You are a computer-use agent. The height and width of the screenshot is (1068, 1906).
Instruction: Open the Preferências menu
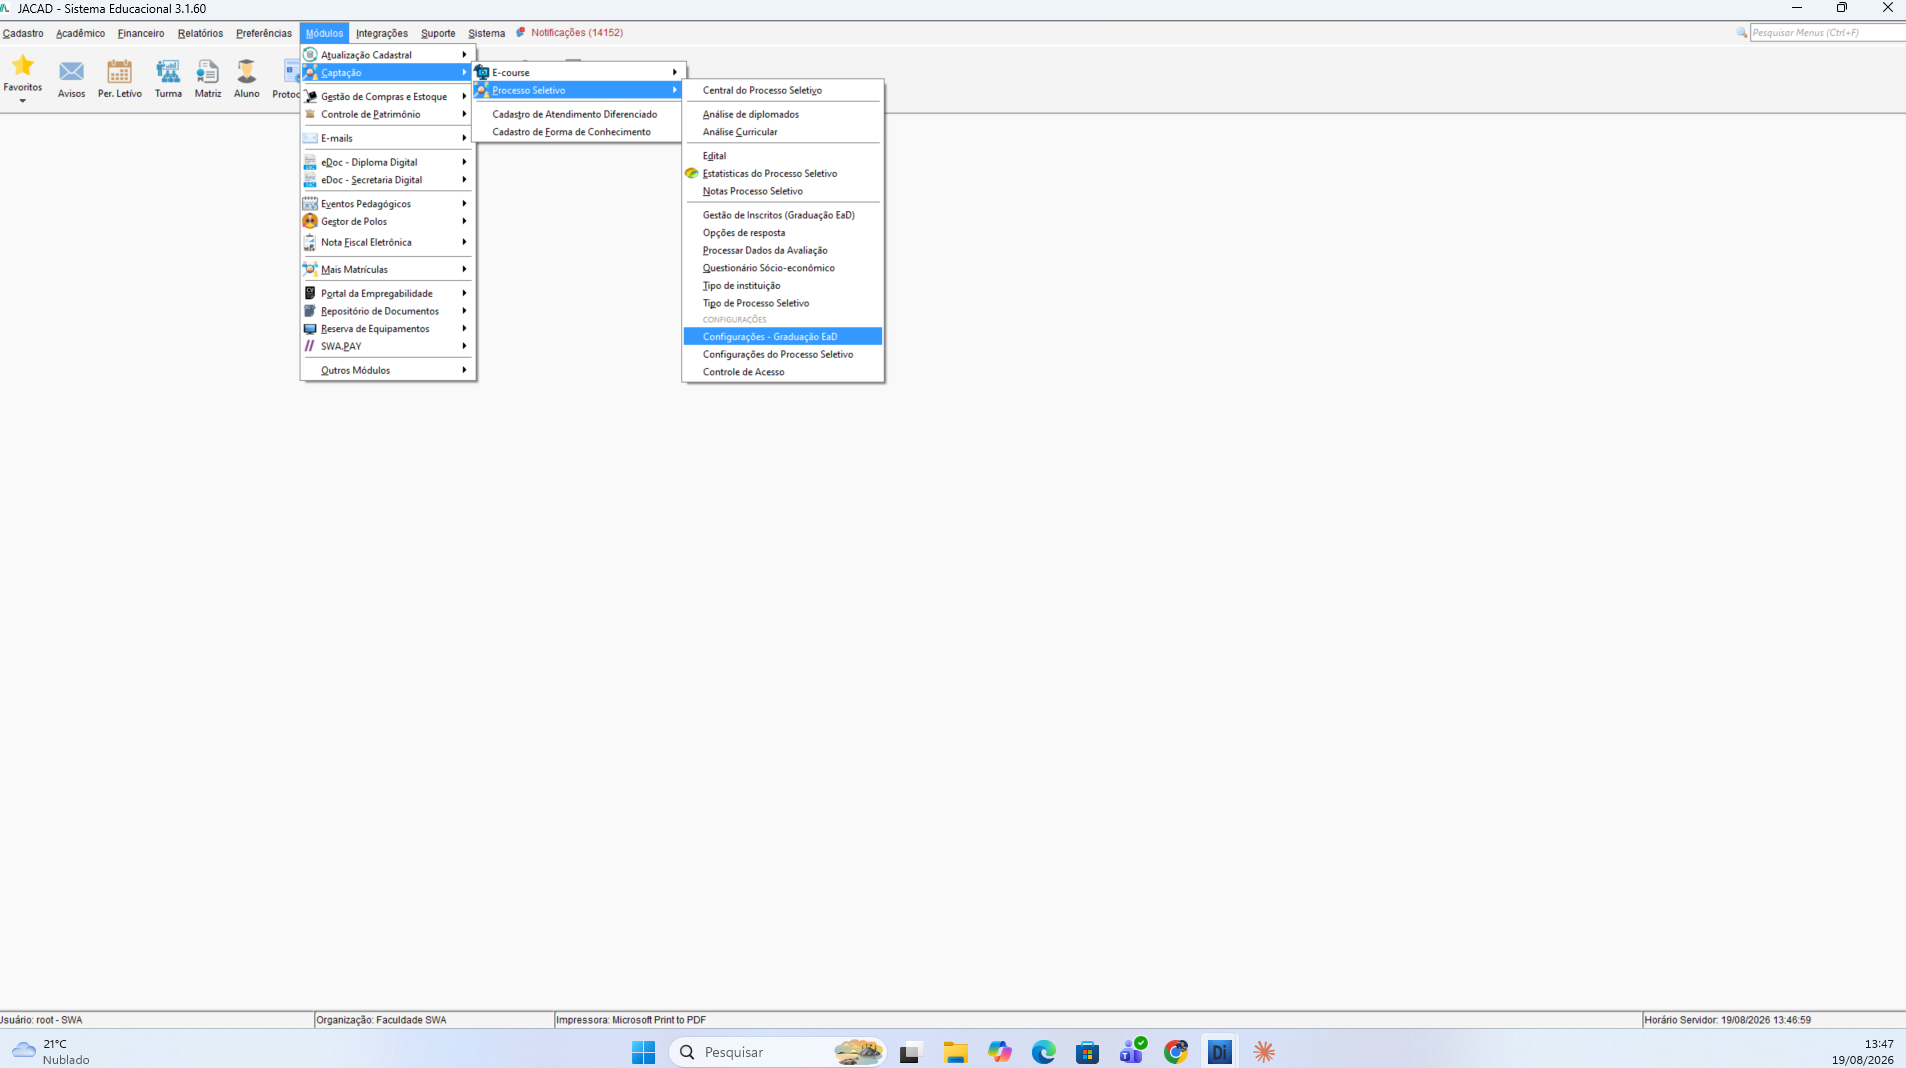click(x=264, y=33)
